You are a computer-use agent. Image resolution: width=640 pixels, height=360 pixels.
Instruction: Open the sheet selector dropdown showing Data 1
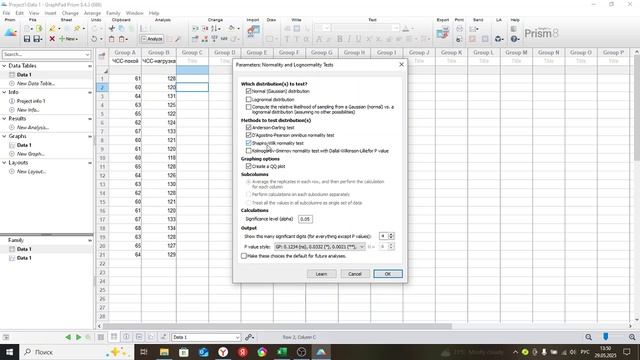pyautogui.click(x=206, y=337)
